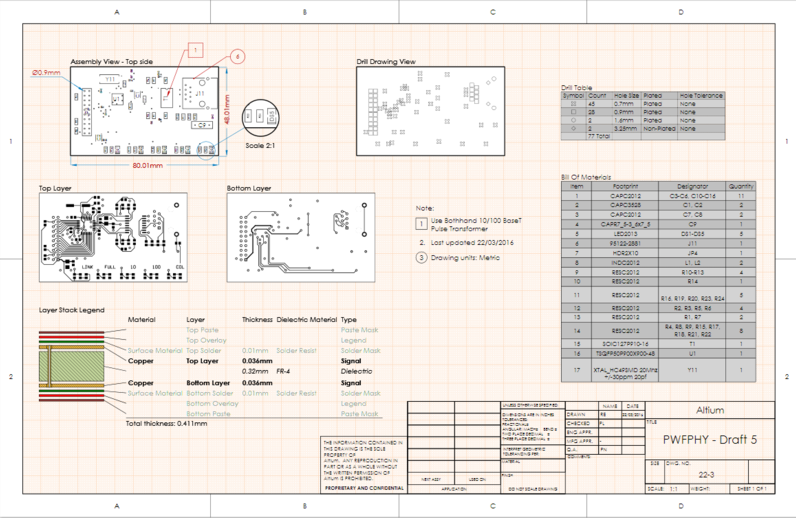The height and width of the screenshot is (518, 796).
Task: Select the 'DS1-DS5' designator cell
Action: point(692,234)
